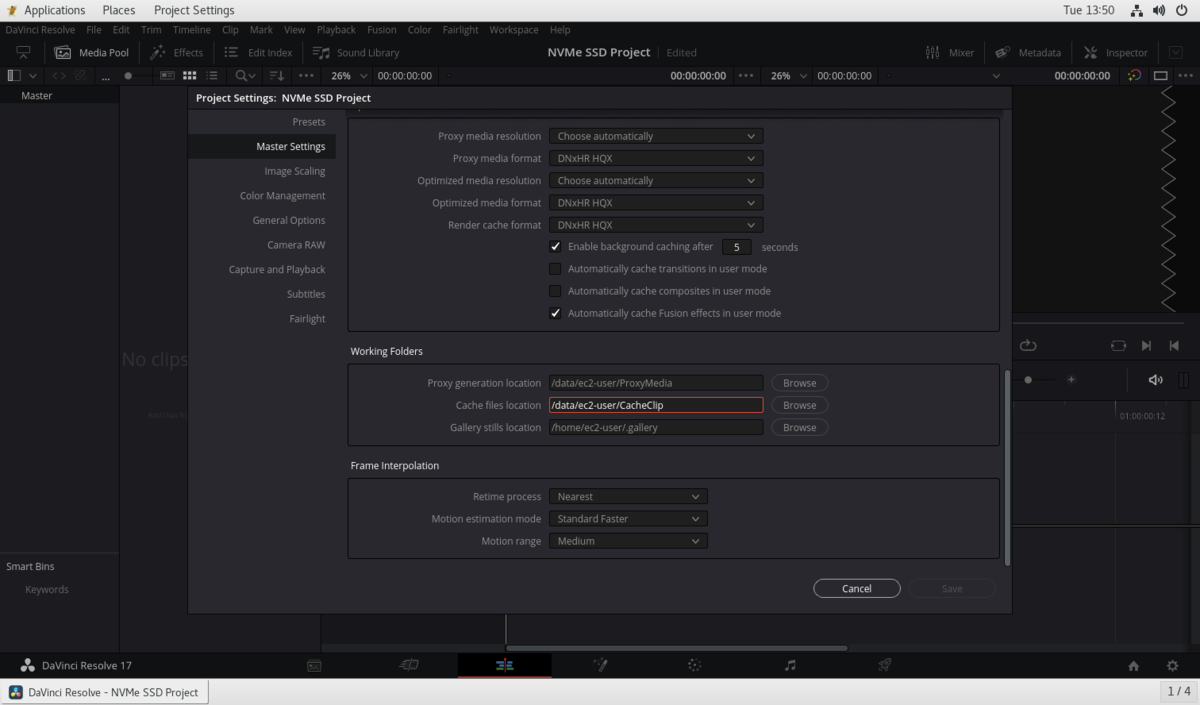Enable automatically cache transitions in user mode
This screenshot has height=705, width=1200.
(x=555, y=268)
